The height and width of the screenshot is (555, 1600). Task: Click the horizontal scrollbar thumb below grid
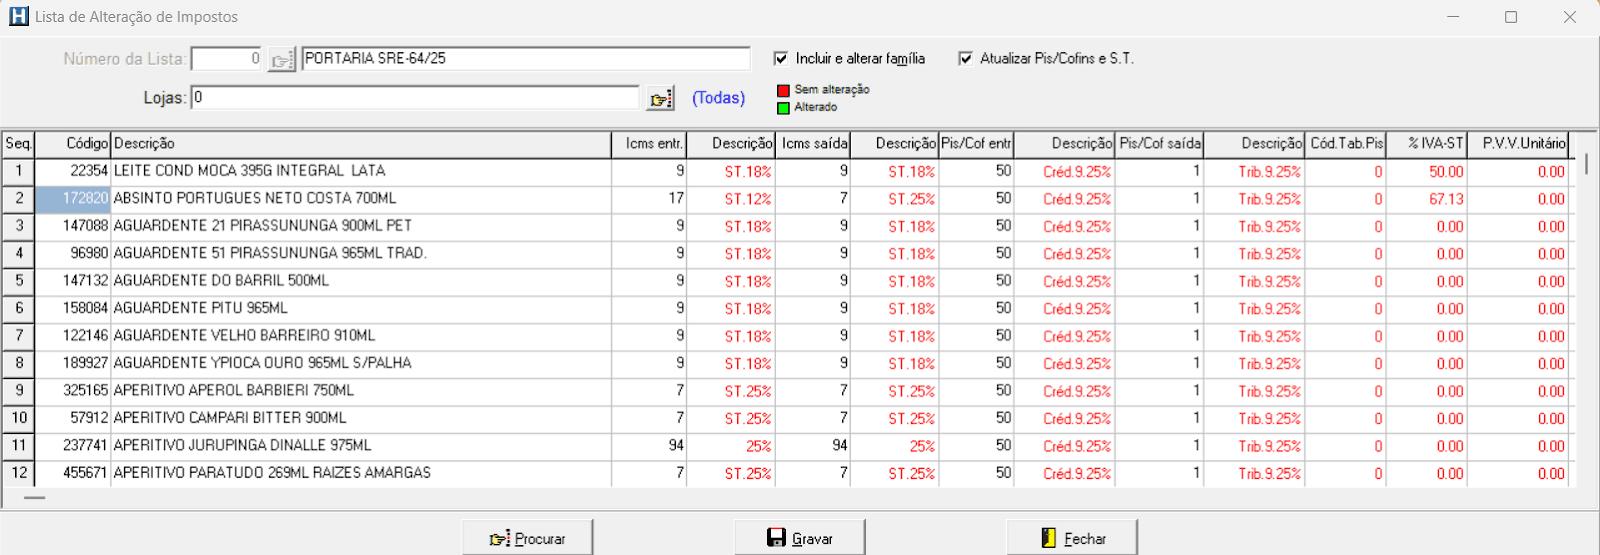pyautogui.click(x=35, y=497)
